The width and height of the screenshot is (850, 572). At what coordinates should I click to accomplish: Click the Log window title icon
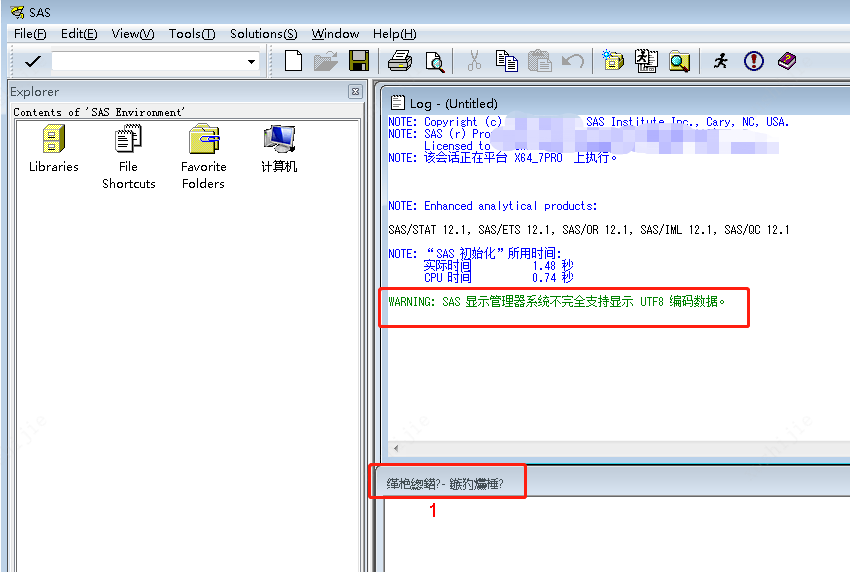click(397, 102)
